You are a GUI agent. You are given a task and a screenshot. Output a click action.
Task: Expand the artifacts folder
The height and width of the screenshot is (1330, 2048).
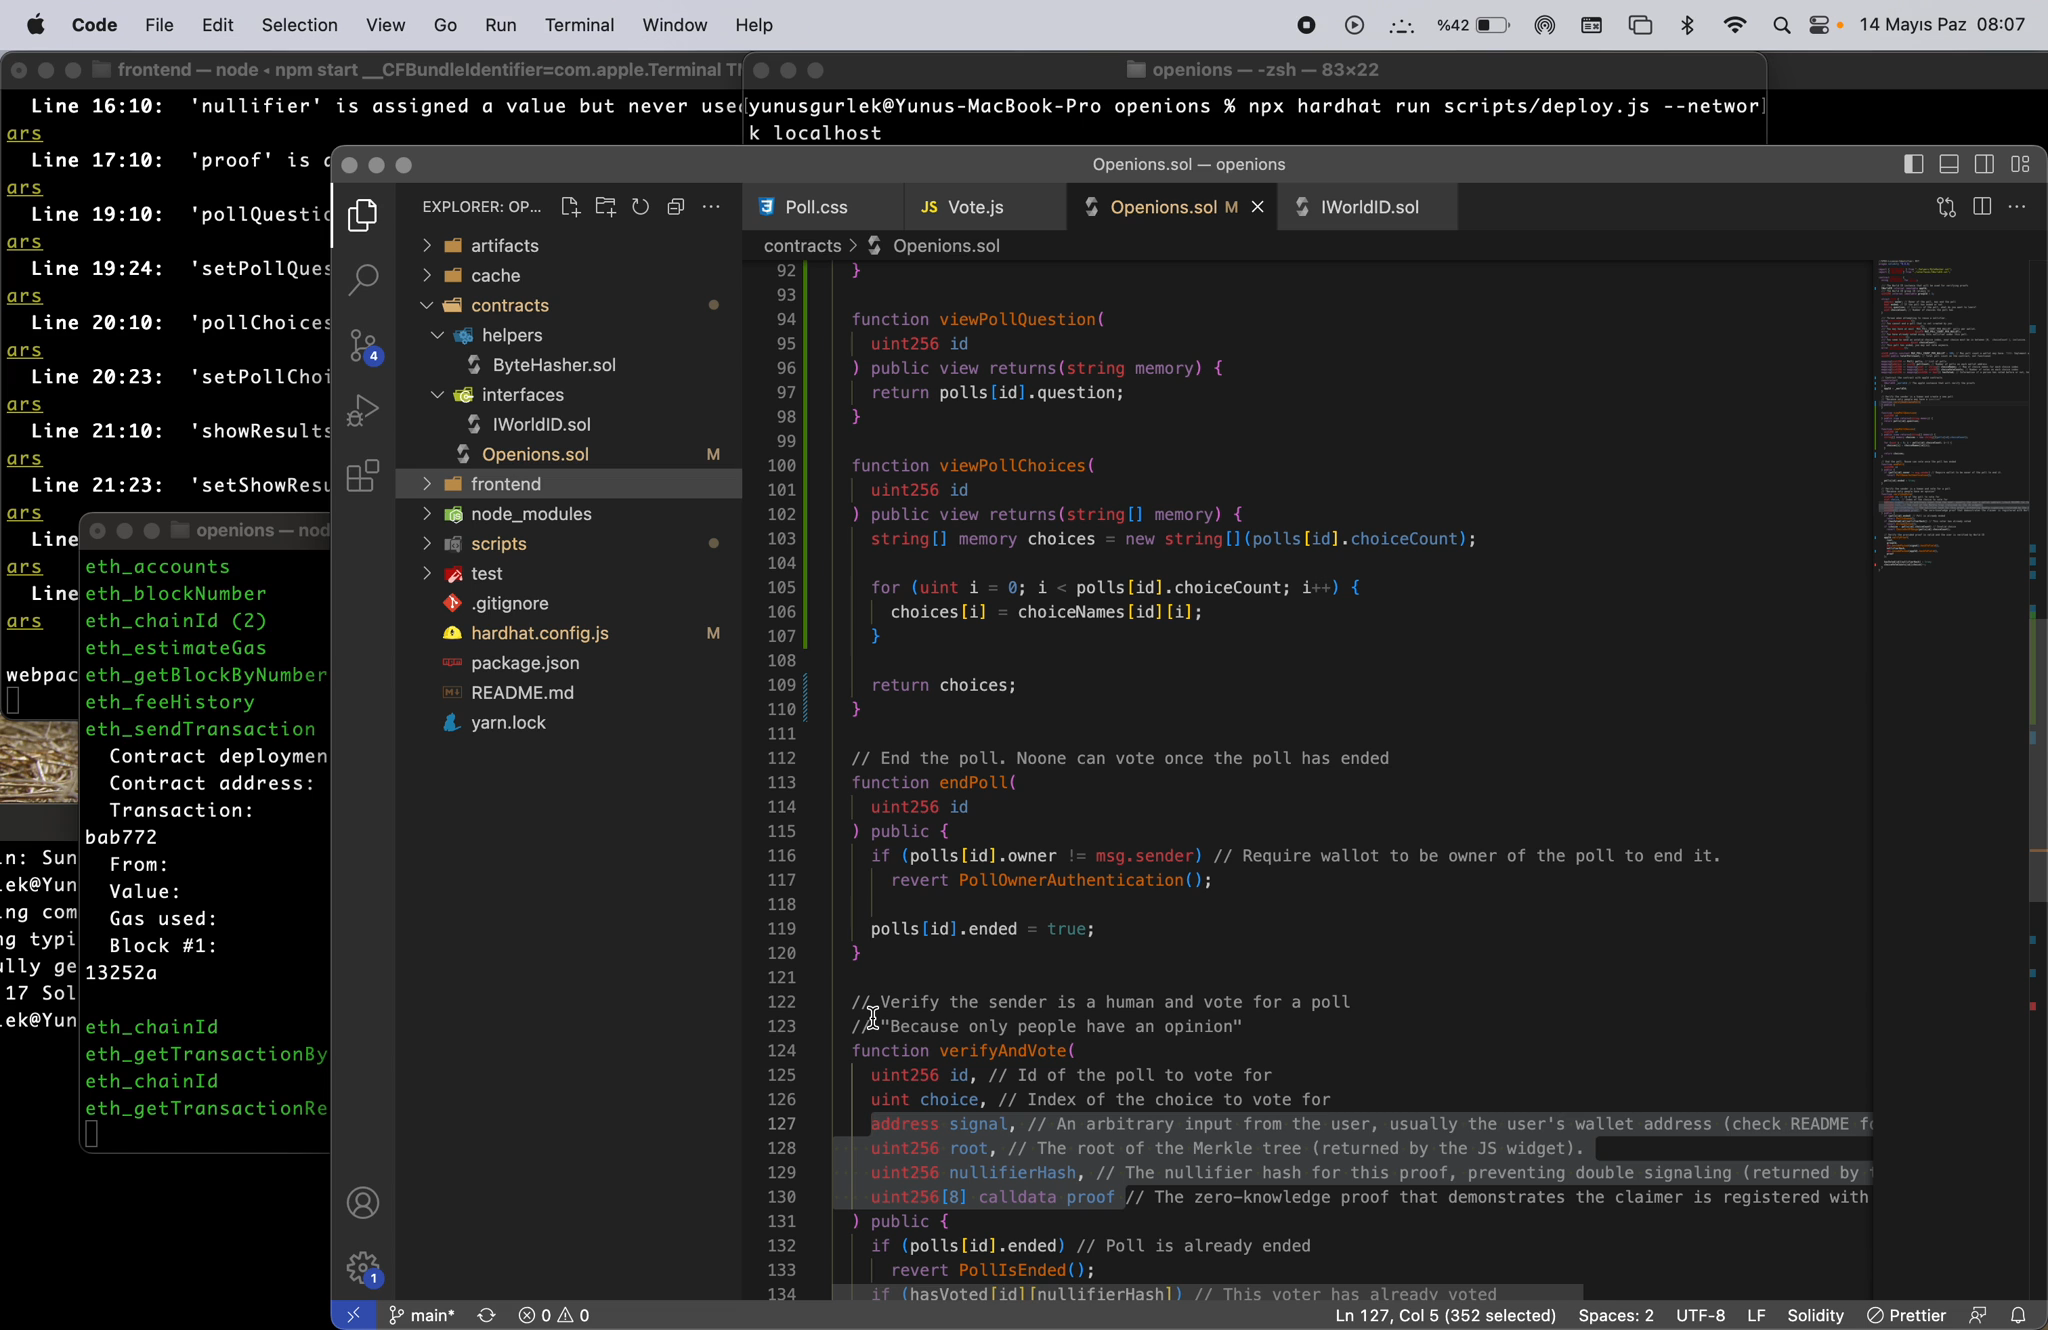[569, 246]
